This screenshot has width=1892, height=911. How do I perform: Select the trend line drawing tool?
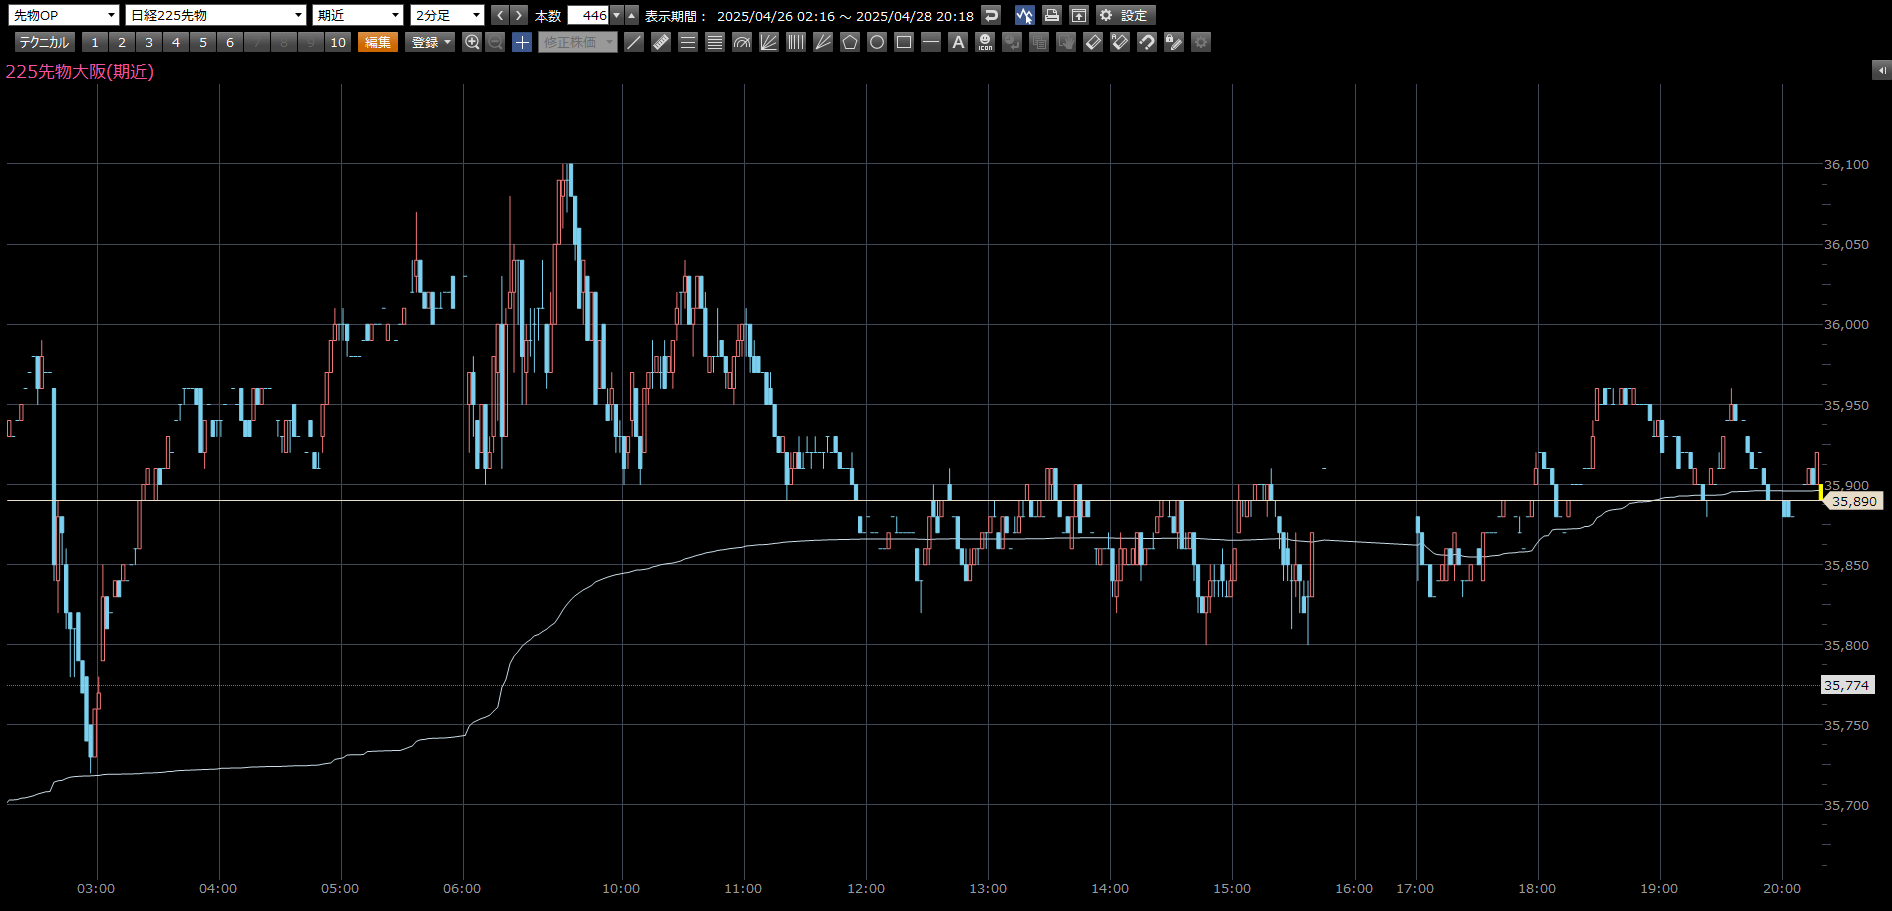point(634,42)
